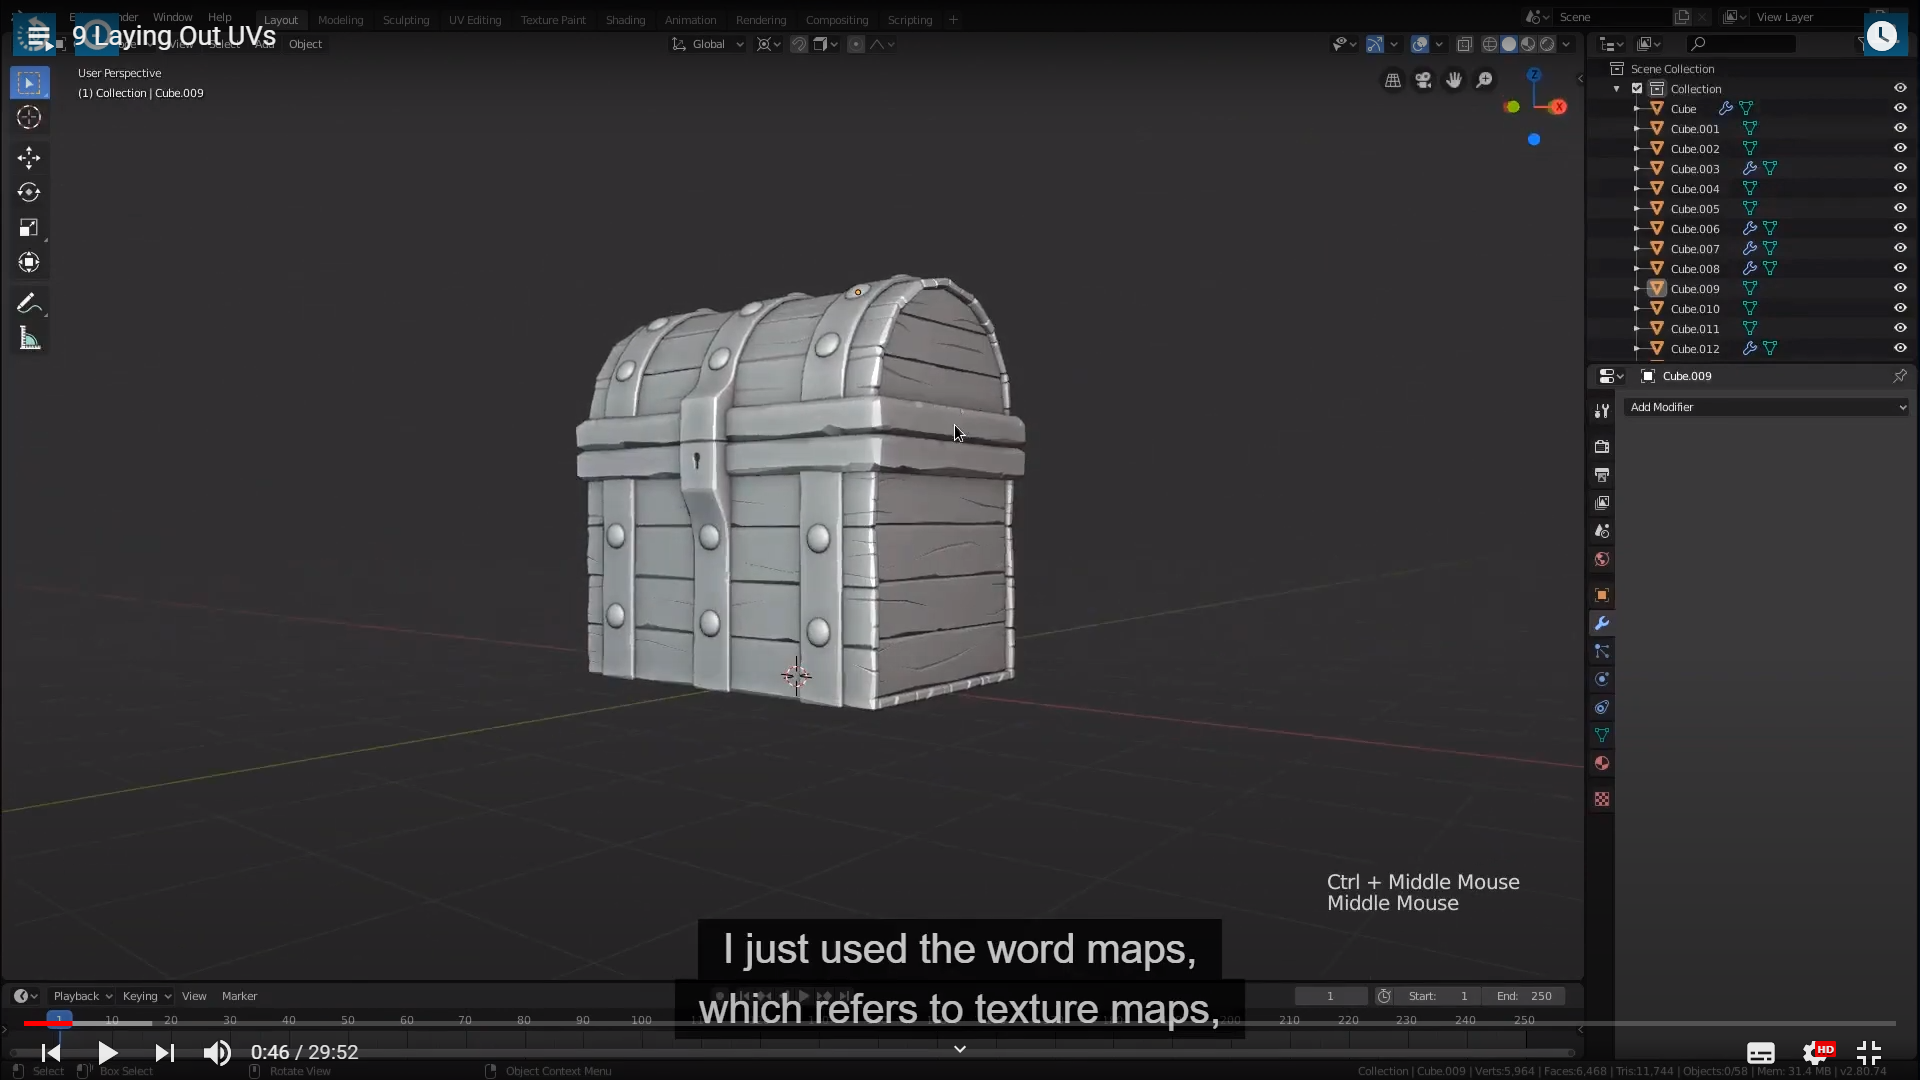1920x1080 pixels.
Task: Click the red video progress bar
Action: (40, 1023)
